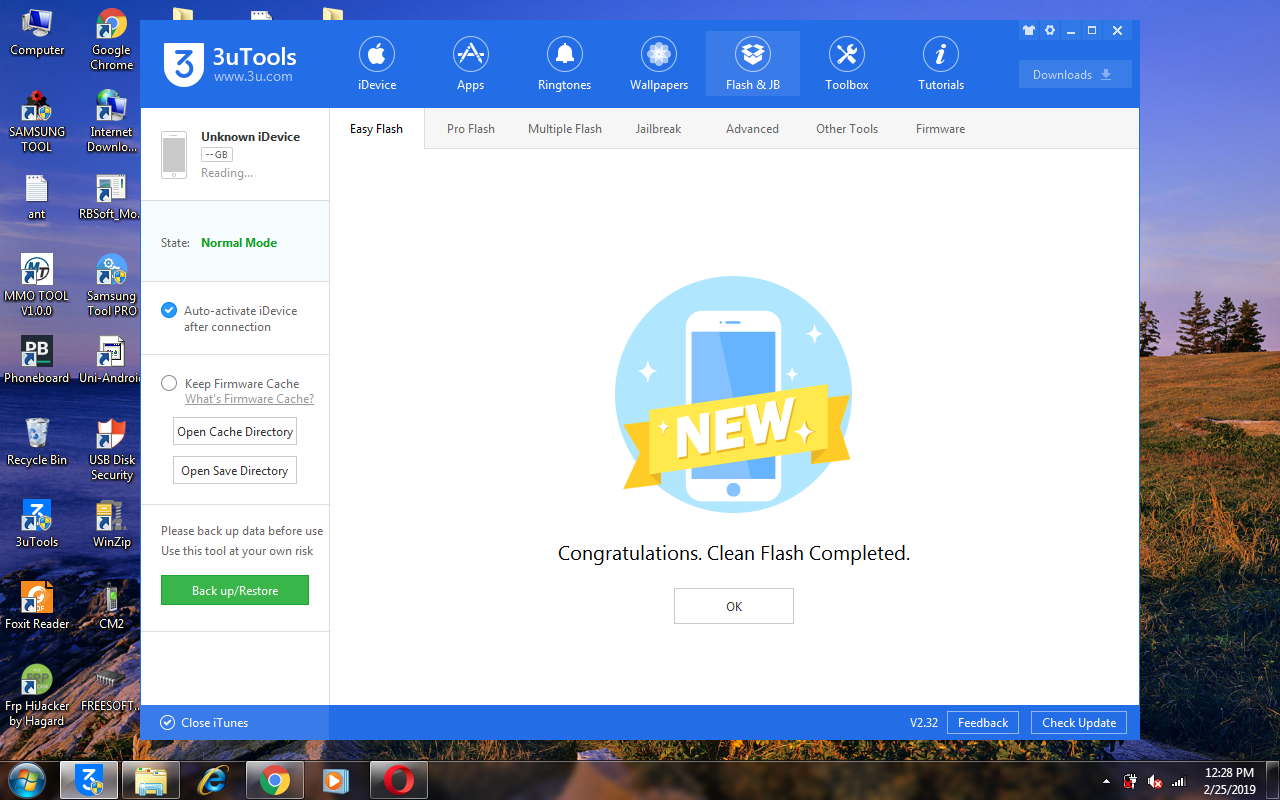
Task: Click the Phoneboard desktop shortcut
Action: (37, 360)
